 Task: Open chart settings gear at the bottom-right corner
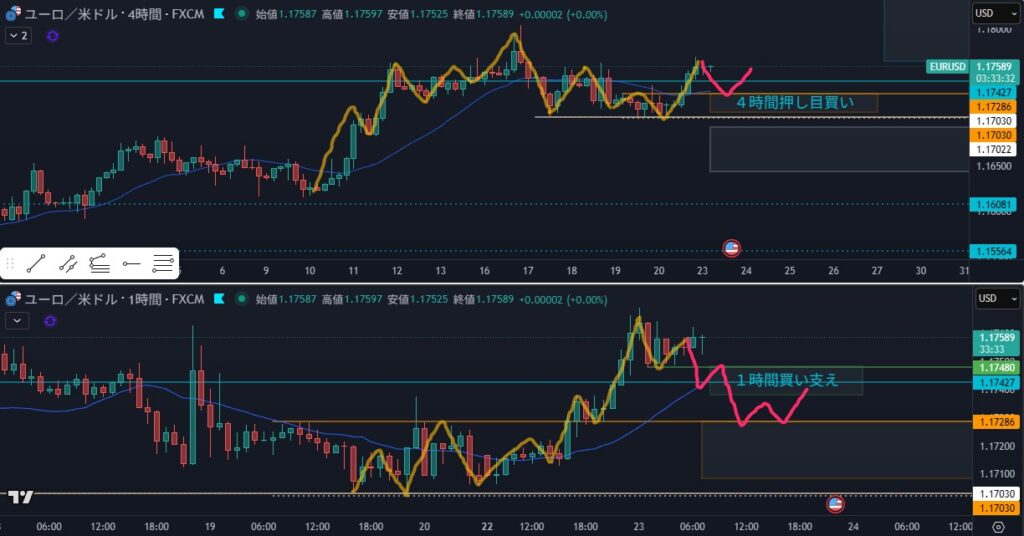(x=997, y=526)
